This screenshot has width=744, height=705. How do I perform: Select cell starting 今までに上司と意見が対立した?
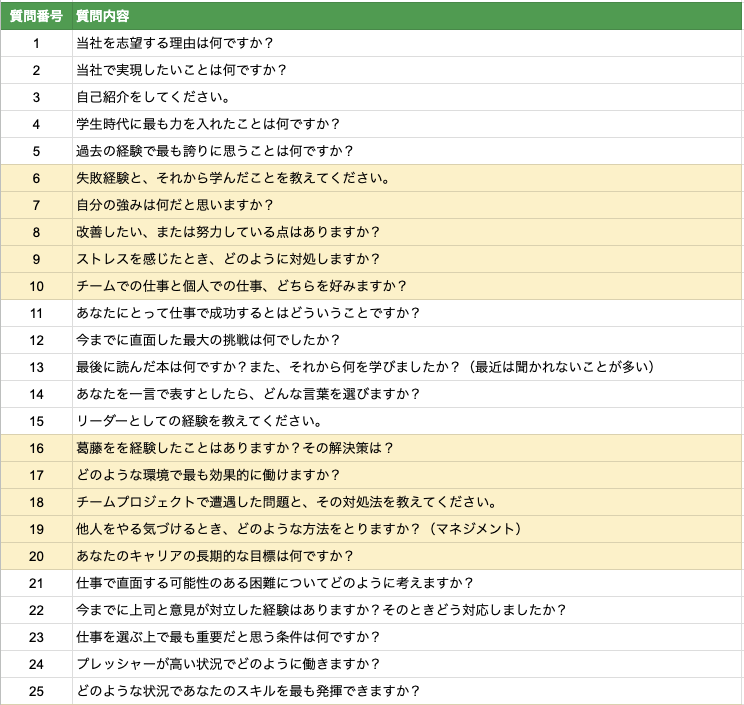click(408, 610)
